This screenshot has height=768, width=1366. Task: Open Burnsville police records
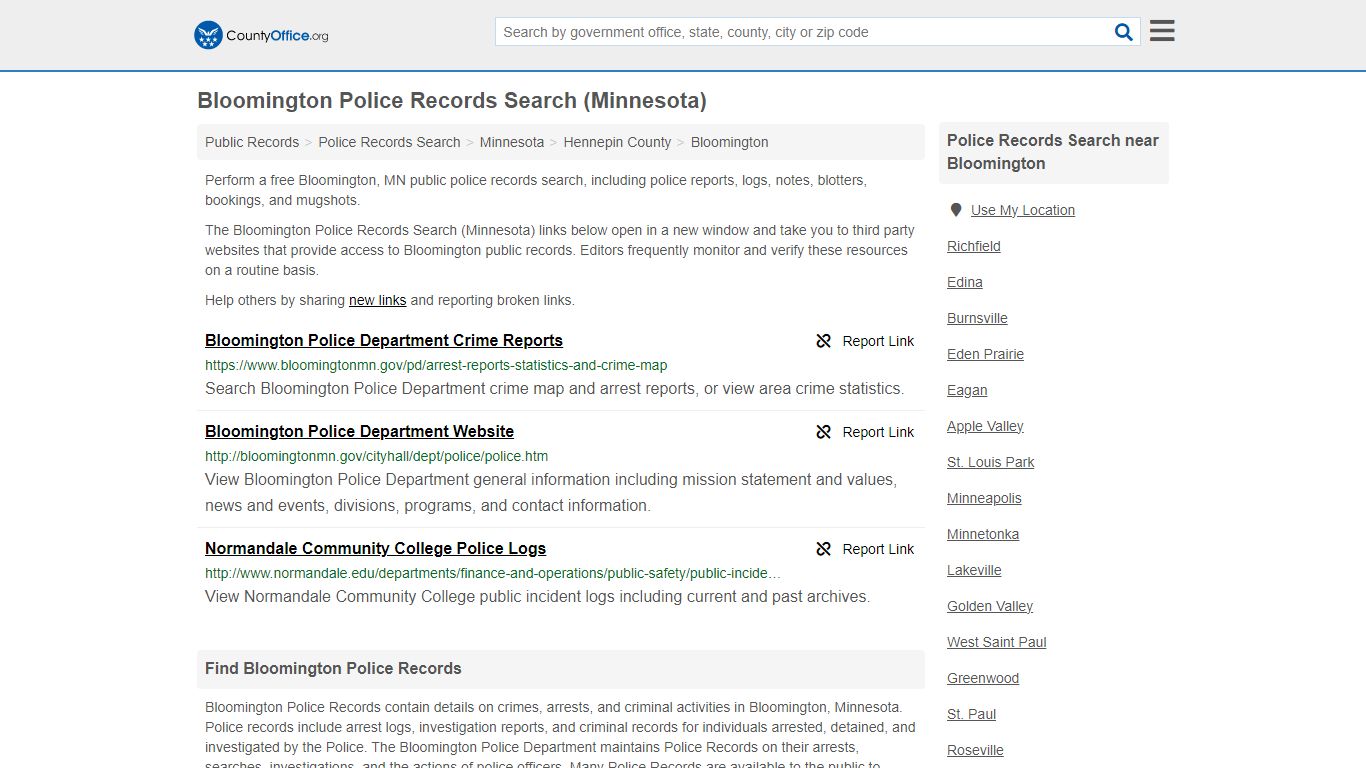click(977, 318)
